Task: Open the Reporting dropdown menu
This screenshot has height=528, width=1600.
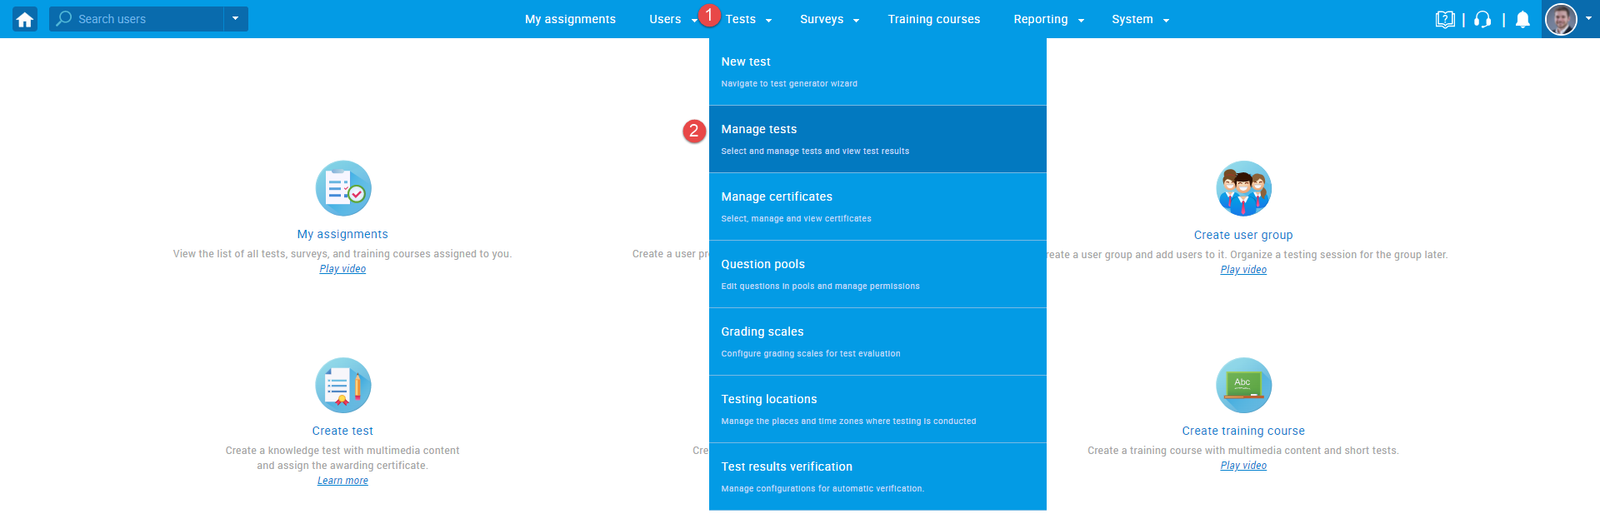Action: point(1048,19)
